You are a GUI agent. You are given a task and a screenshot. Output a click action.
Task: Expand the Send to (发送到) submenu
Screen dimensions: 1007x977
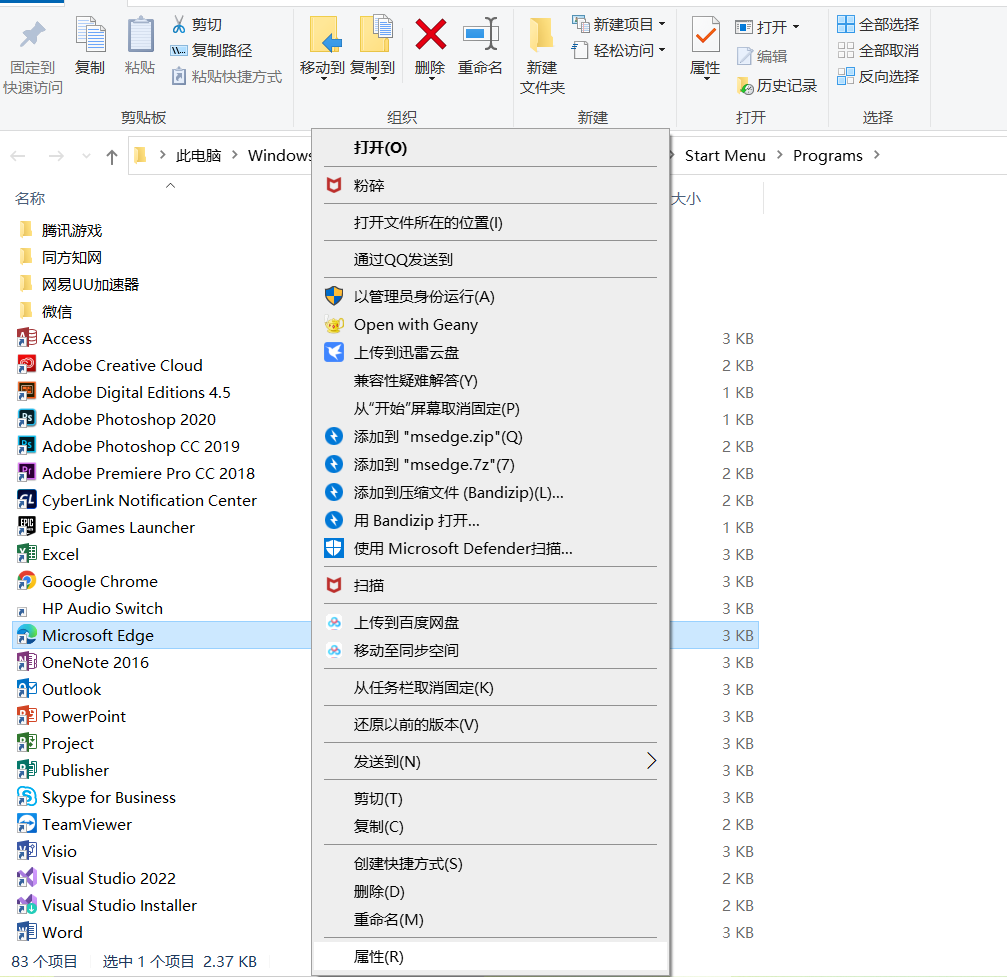pos(491,762)
